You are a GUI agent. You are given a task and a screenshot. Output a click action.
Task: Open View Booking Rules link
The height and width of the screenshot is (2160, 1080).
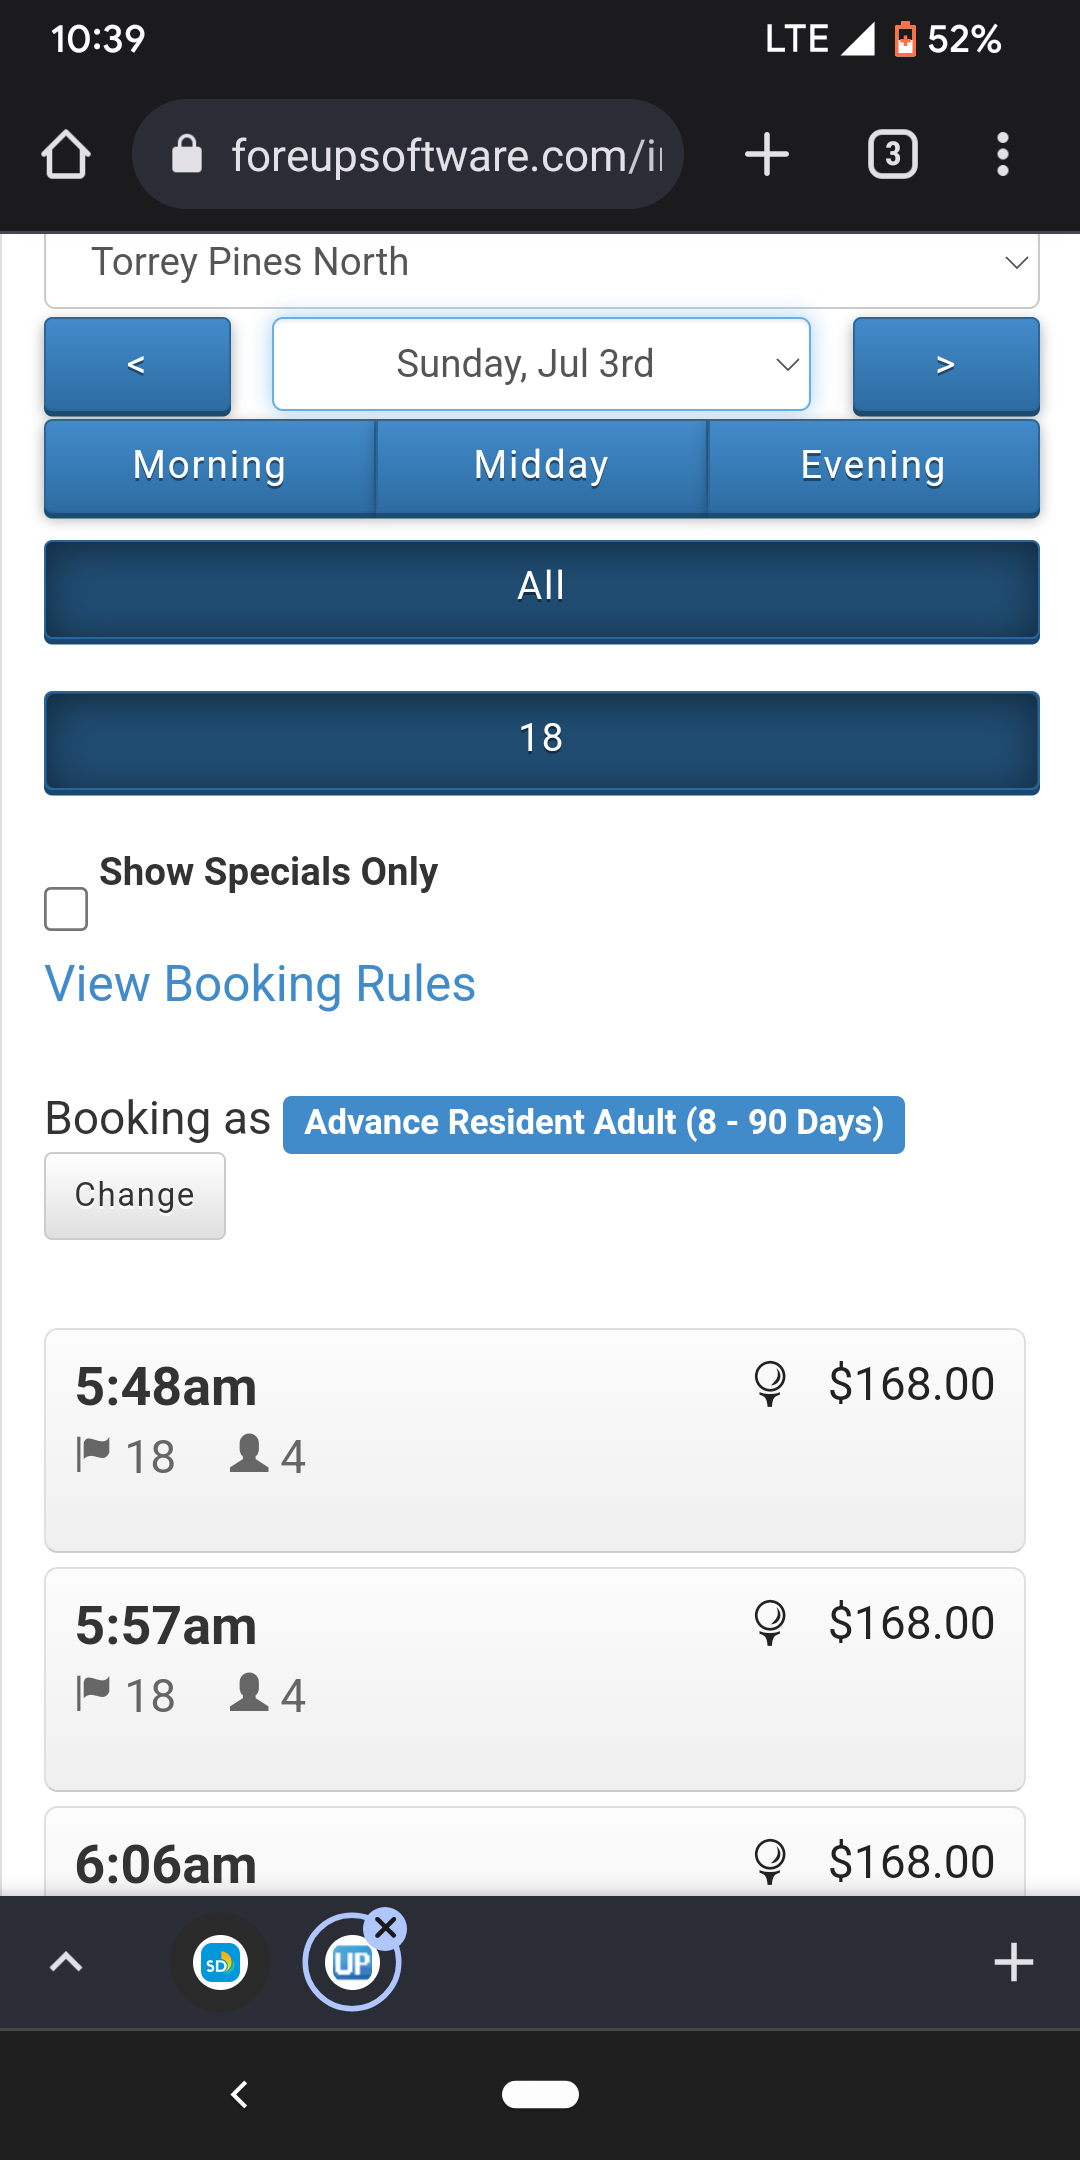(260, 984)
